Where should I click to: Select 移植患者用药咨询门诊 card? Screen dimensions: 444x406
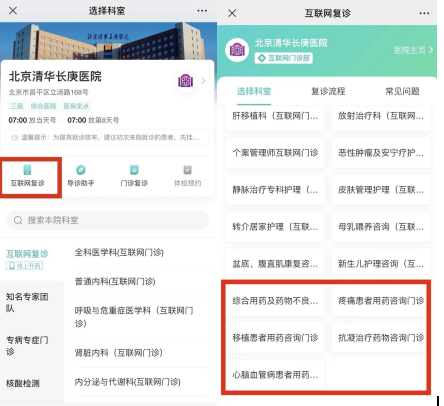coord(275,338)
